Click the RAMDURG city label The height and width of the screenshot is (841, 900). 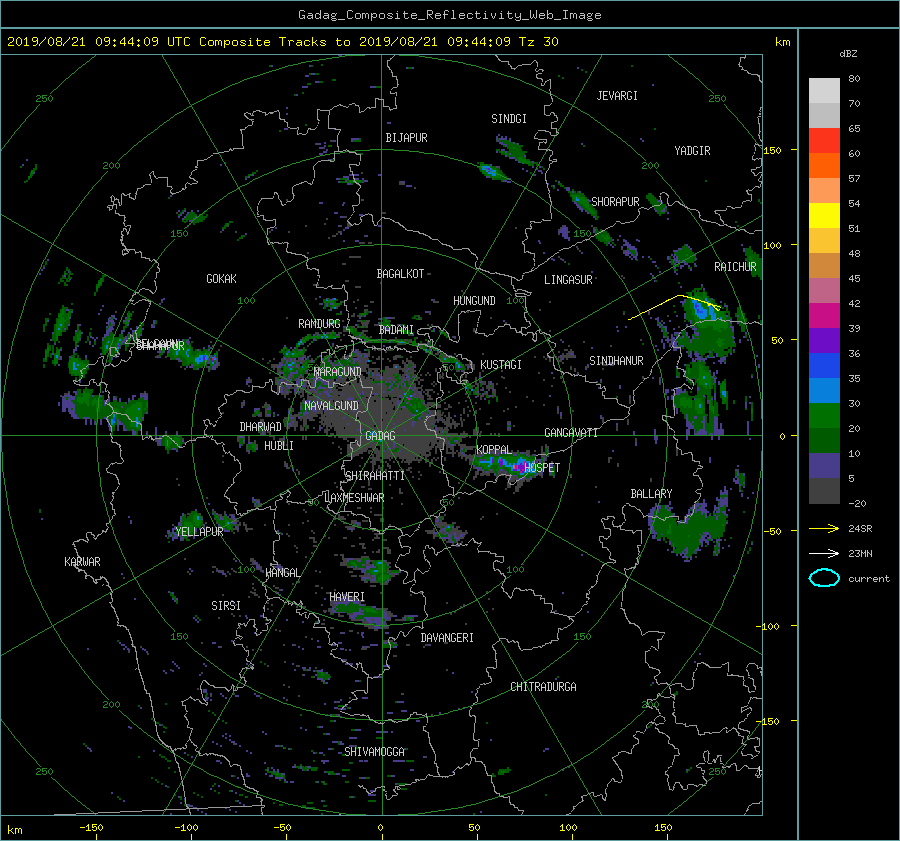(x=319, y=324)
